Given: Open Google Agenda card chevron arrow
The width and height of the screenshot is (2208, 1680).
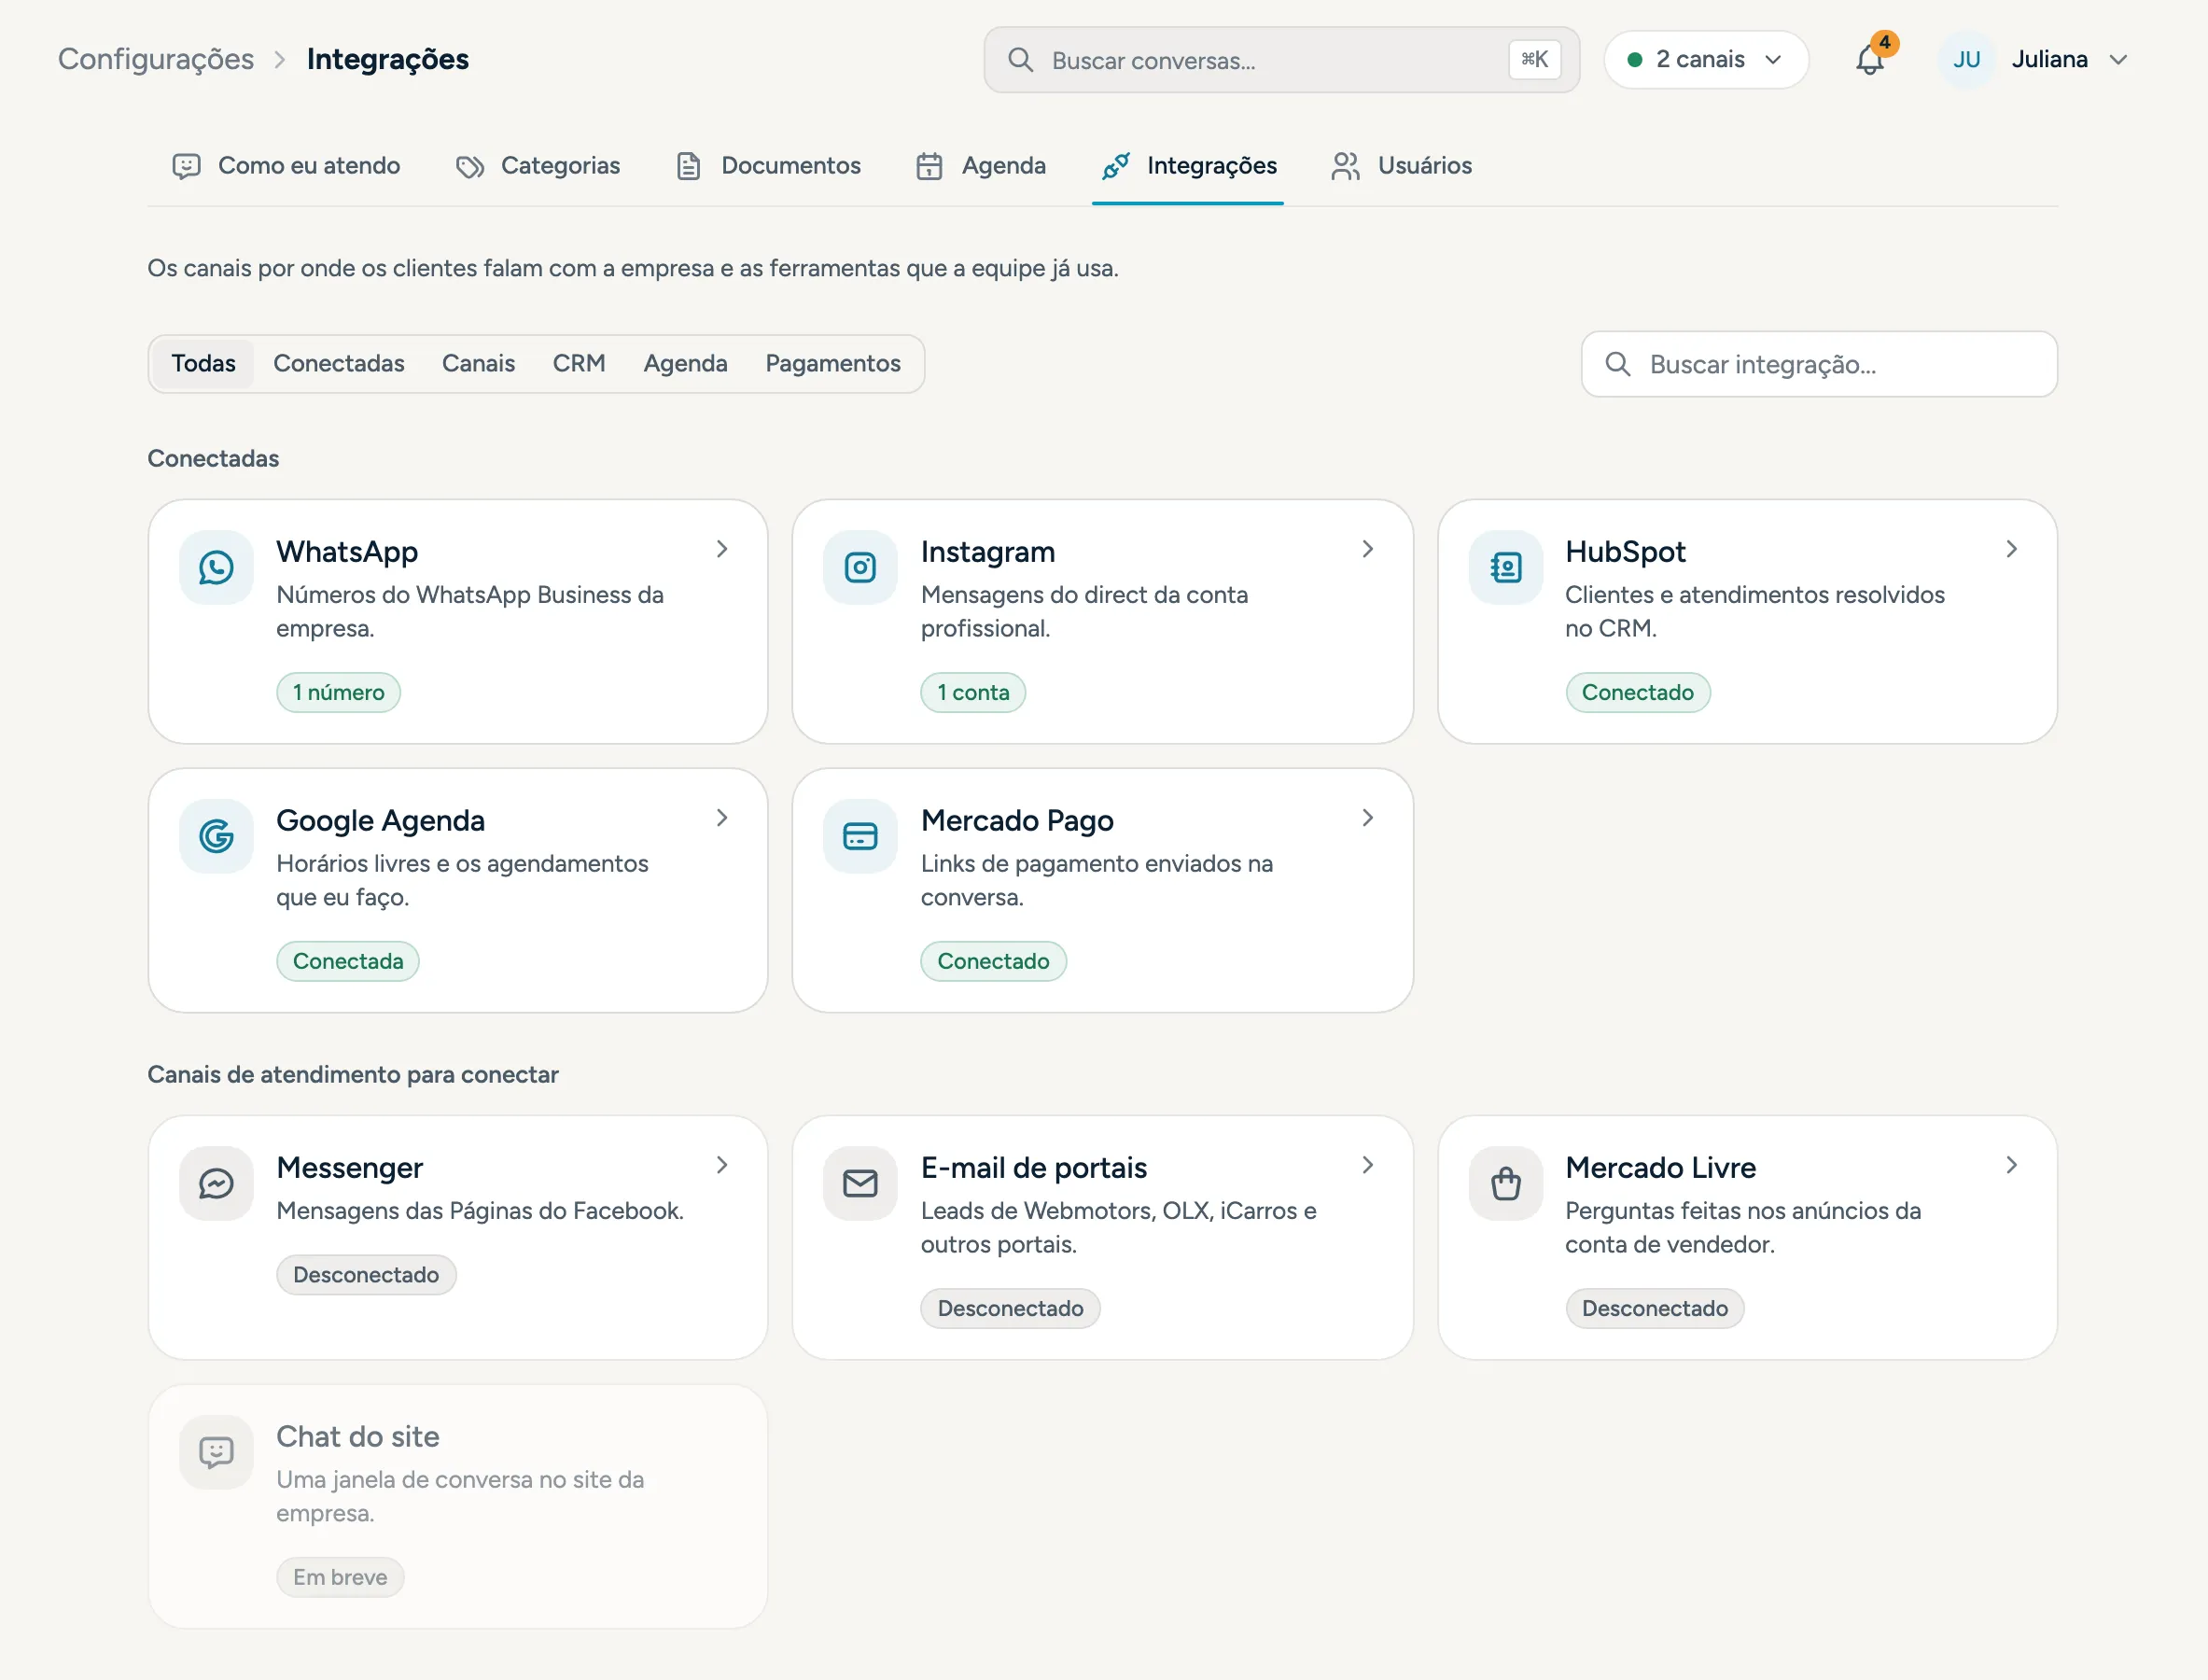Looking at the screenshot, I should [722, 818].
